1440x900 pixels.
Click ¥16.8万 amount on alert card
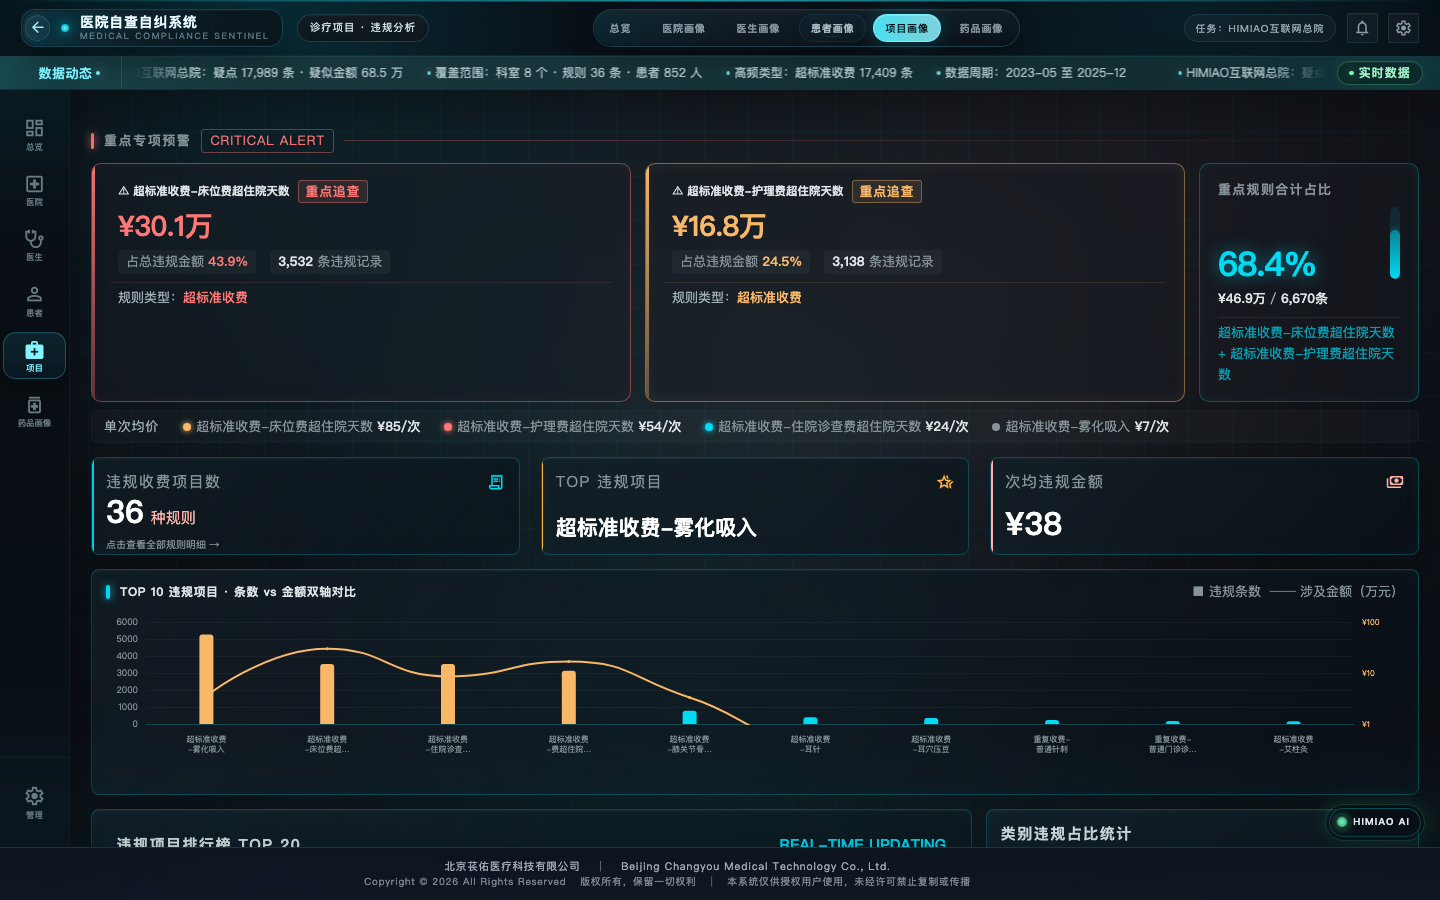[718, 227]
